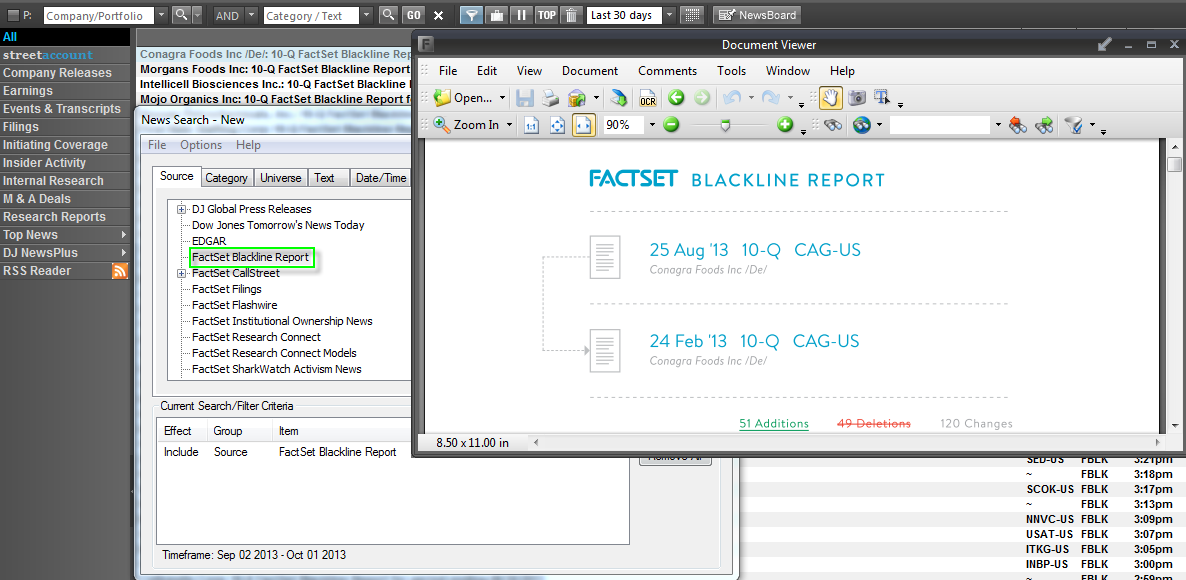Open the Document menu

click(590, 71)
